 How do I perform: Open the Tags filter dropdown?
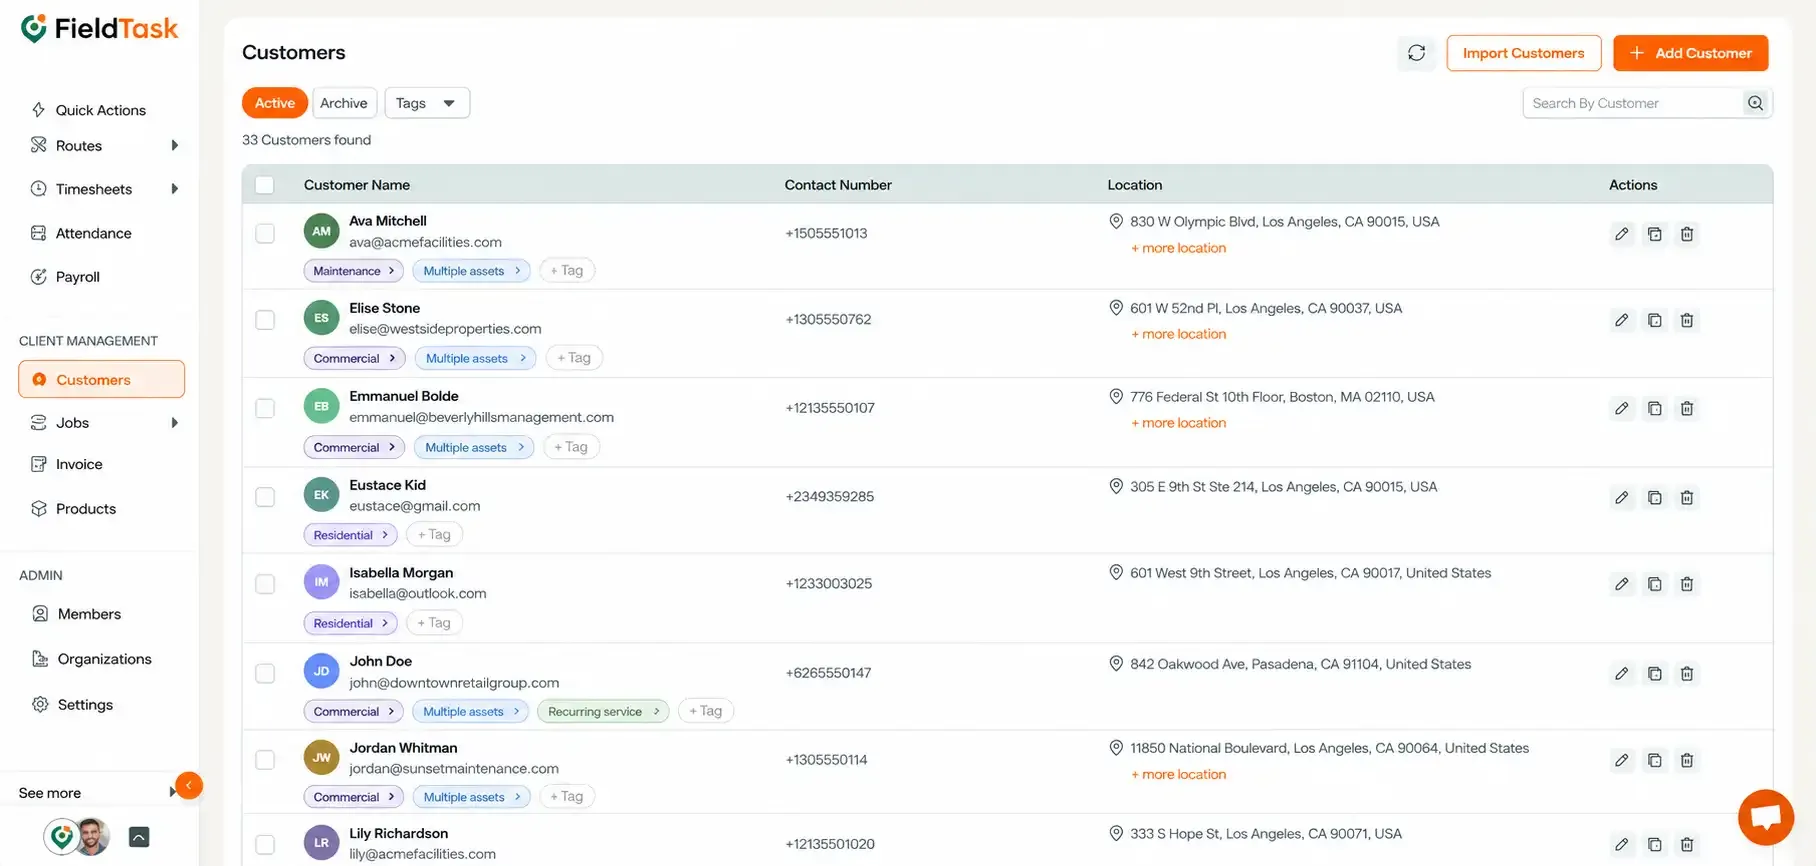pos(427,103)
